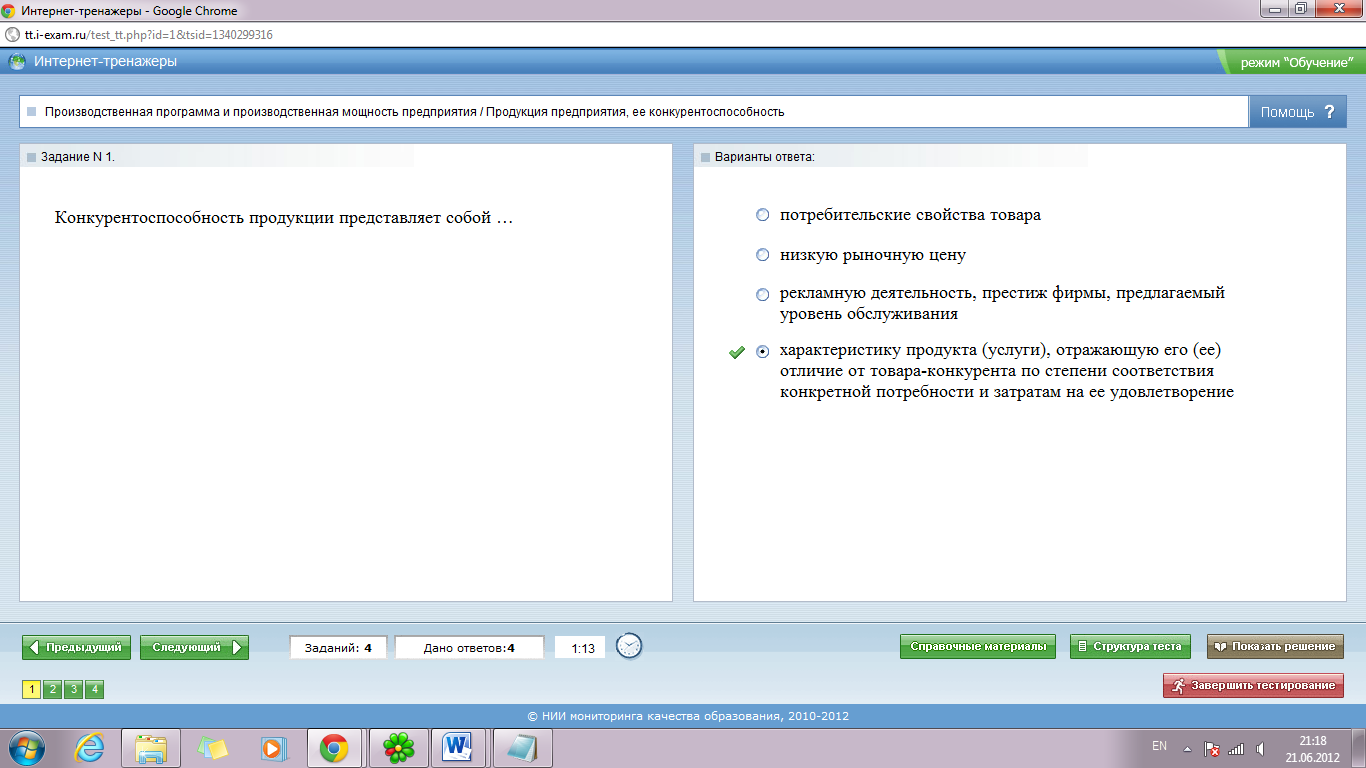Click the Дано ответов: 4 counter
The width and height of the screenshot is (1366, 768).
point(469,648)
